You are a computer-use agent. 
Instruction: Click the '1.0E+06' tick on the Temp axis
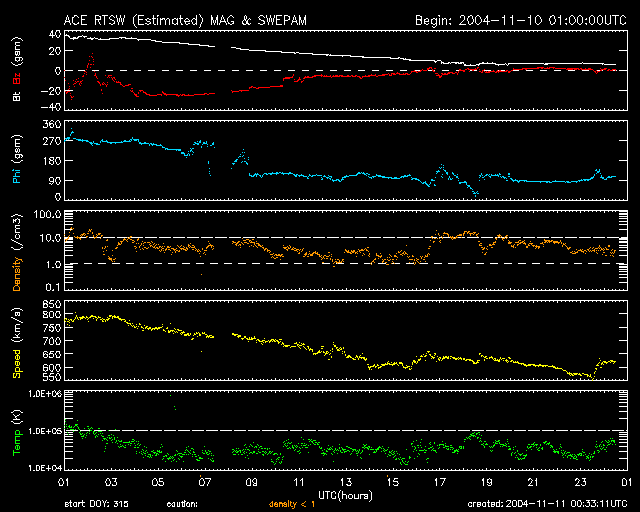(x=45, y=394)
